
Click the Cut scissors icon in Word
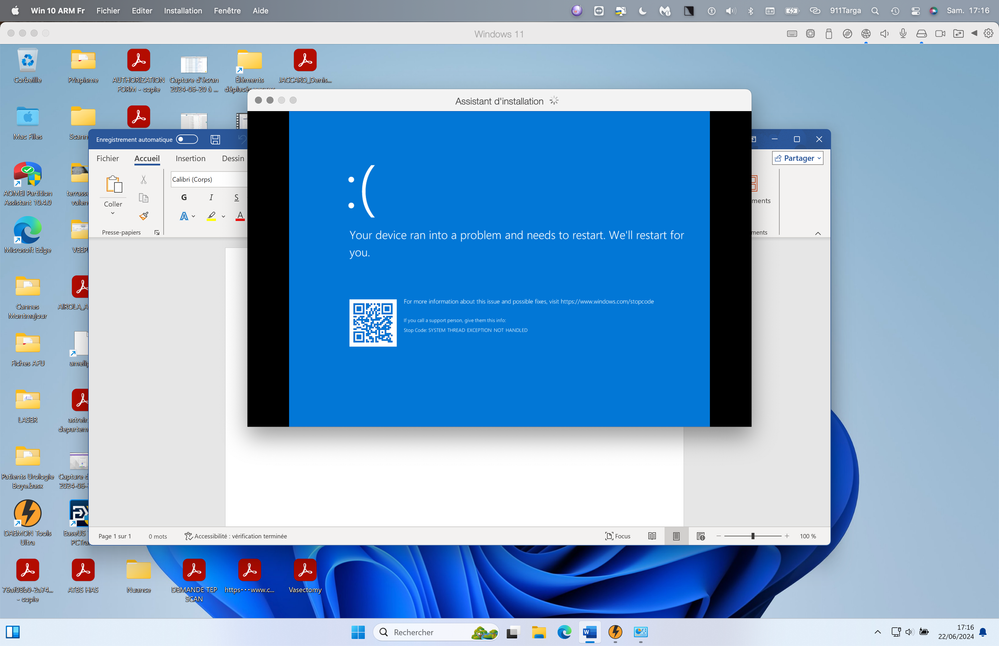point(144,180)
